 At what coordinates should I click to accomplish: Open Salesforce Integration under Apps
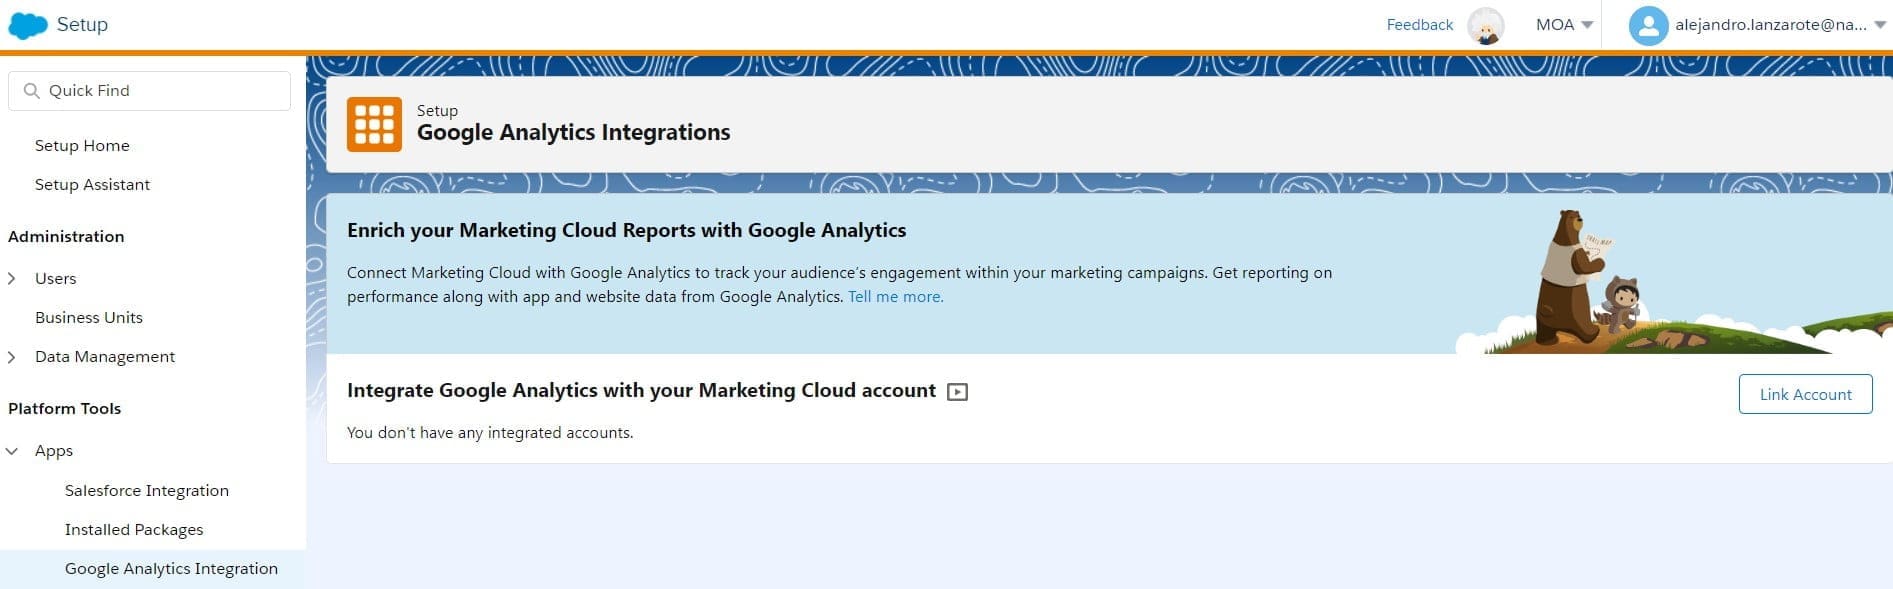click(x=147, y=491)
